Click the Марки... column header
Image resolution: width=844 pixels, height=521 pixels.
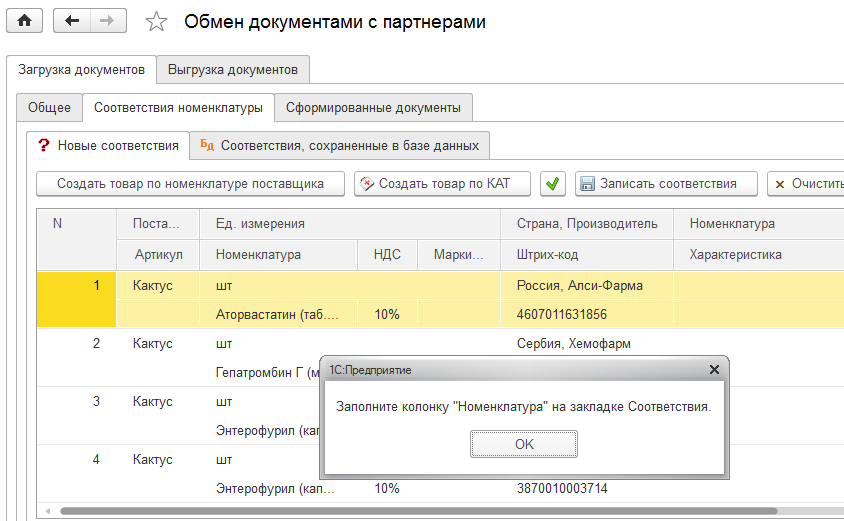pos(459,254)
